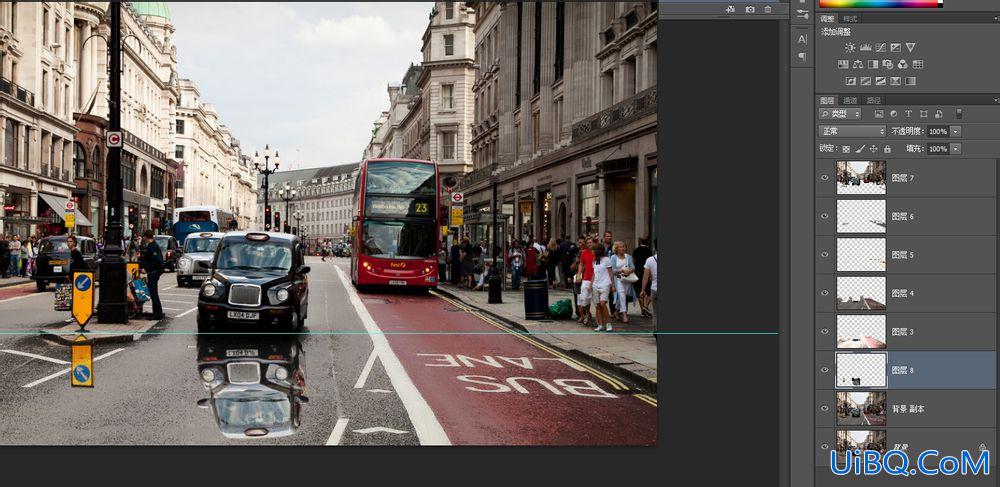Add a Selective Color adjustment
This screenshot has width=1000, height=487.
(895, 81)
